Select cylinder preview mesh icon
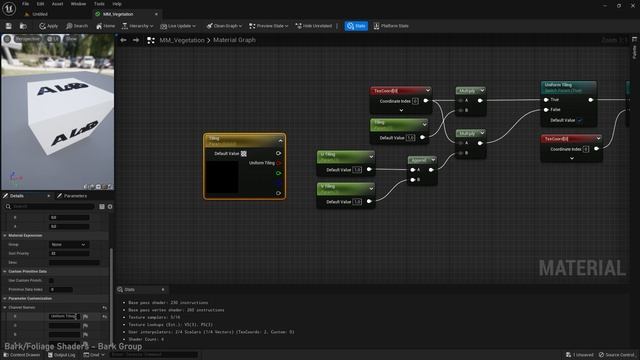Screen dimensions: 640x360 tap(86, 187)
